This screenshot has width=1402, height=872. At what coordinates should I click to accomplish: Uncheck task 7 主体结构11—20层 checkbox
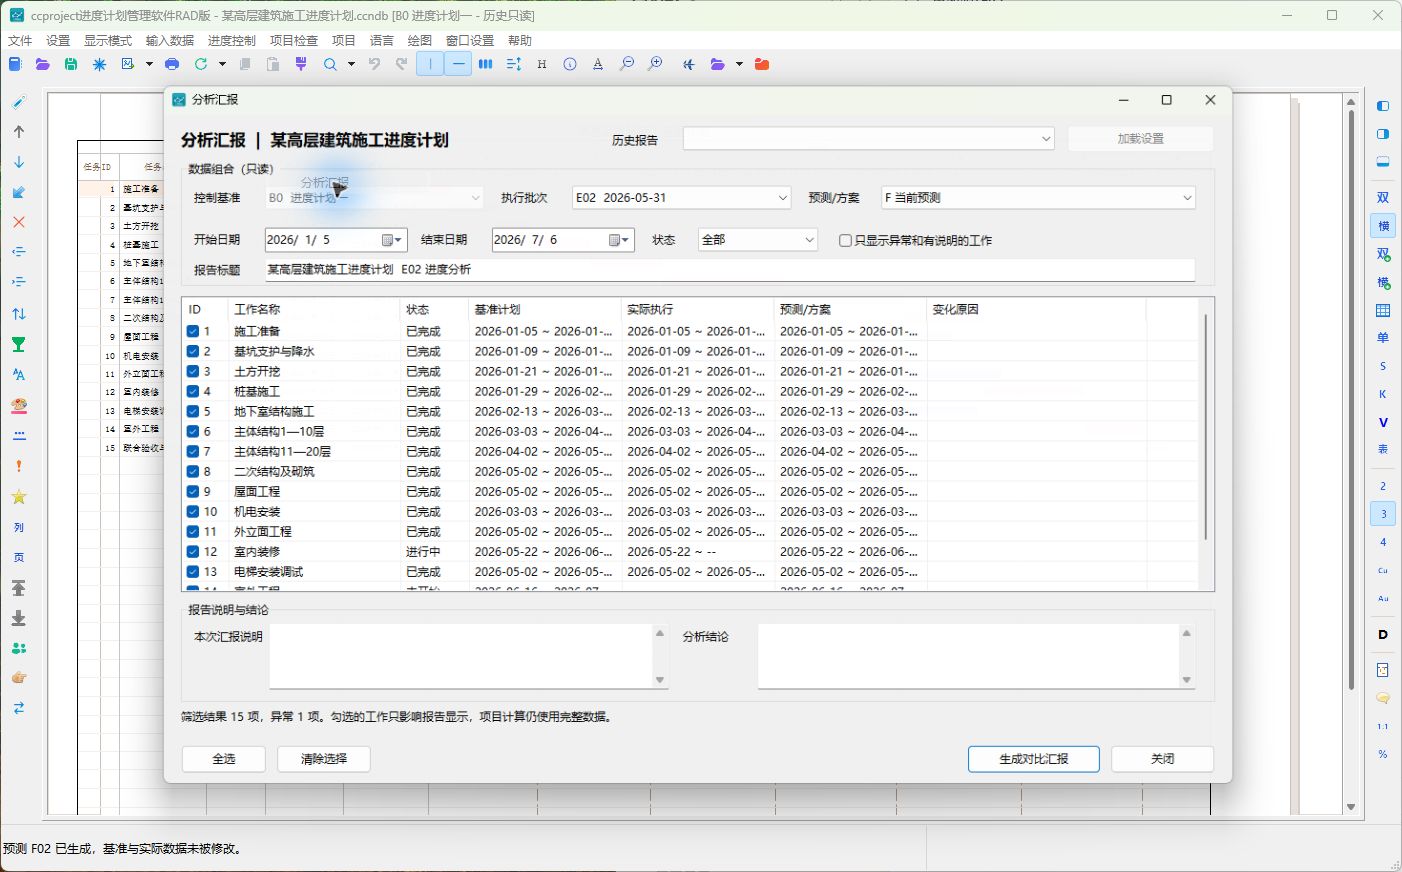click(193, 451)
